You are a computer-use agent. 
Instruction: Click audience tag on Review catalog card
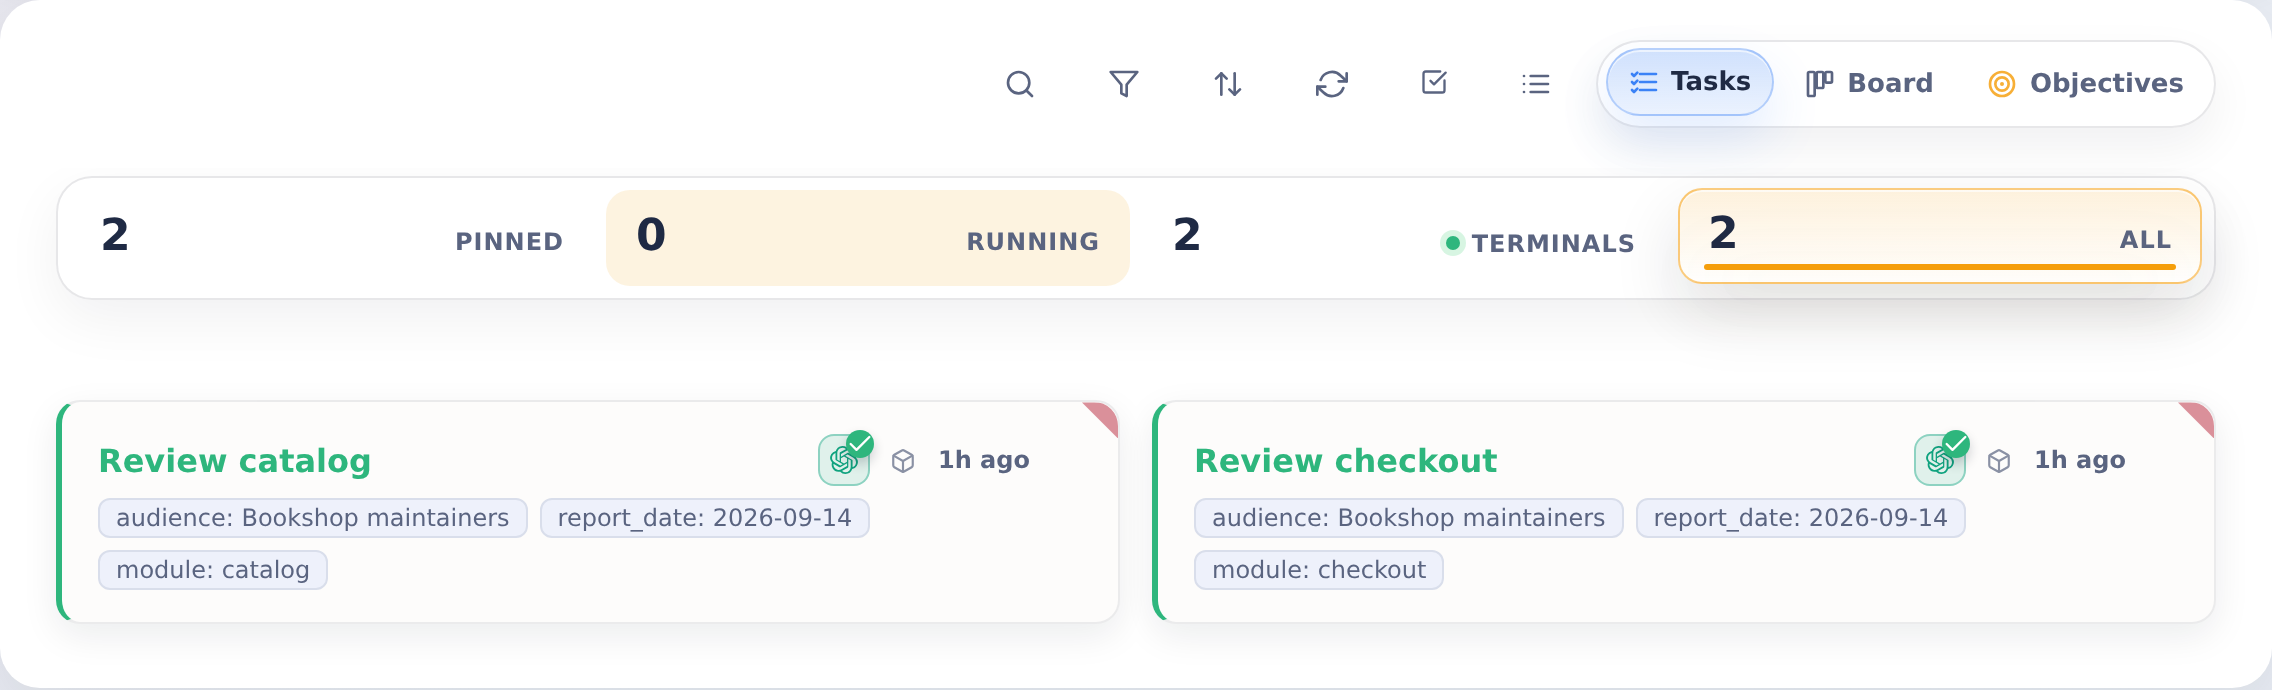coord(313,518)
